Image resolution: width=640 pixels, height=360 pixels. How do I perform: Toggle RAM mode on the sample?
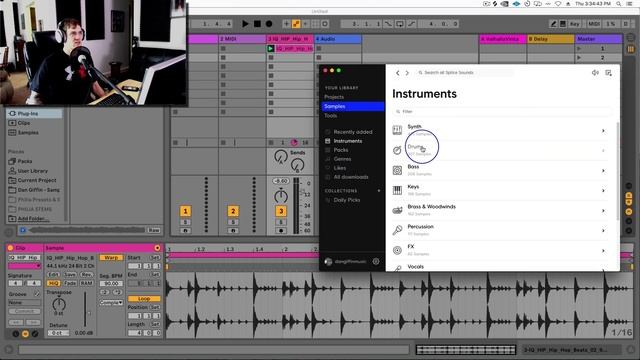click(86, 283)
